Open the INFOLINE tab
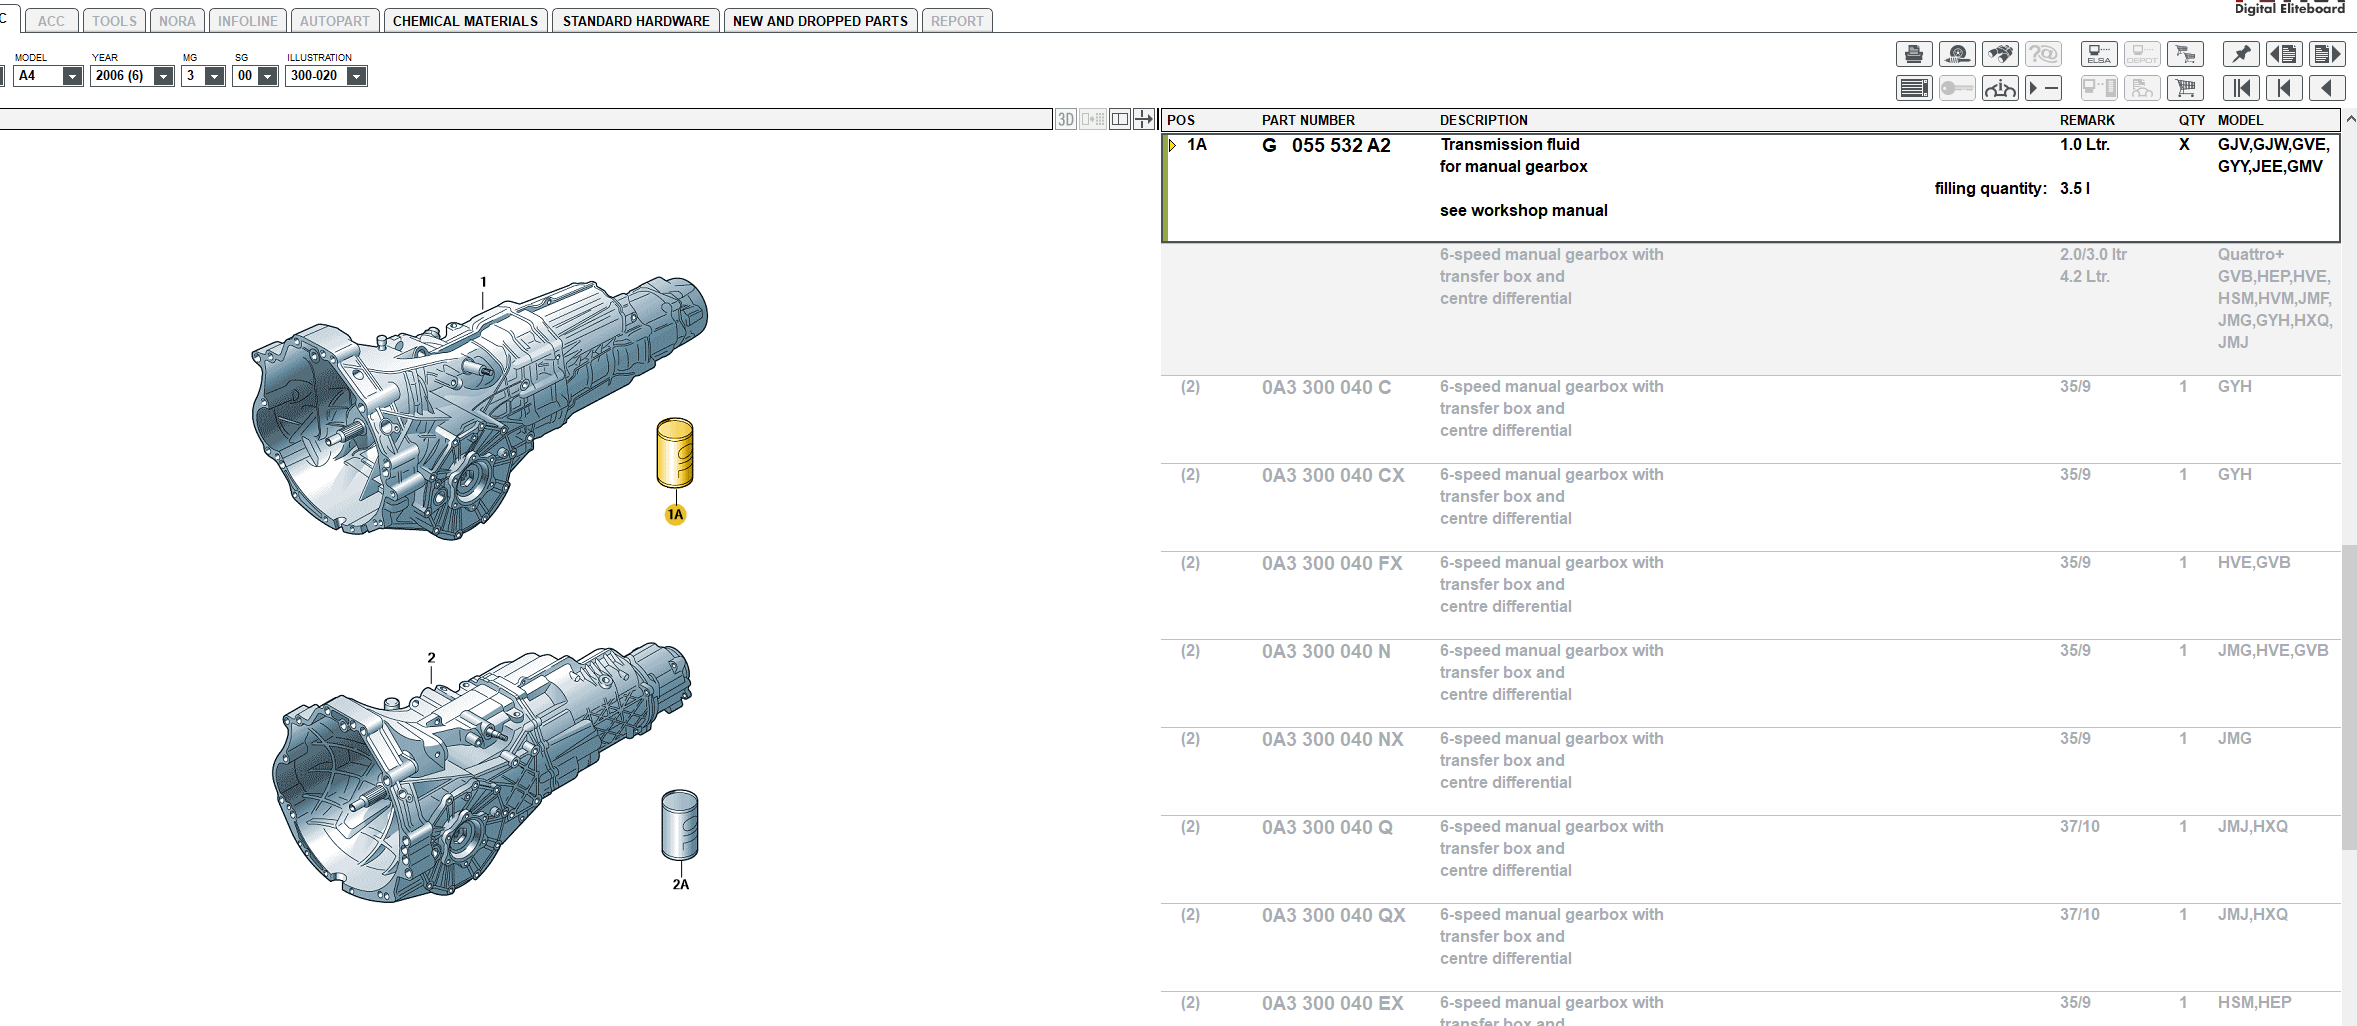This screenshot has height=1026, width=2357. pos(247,21)
